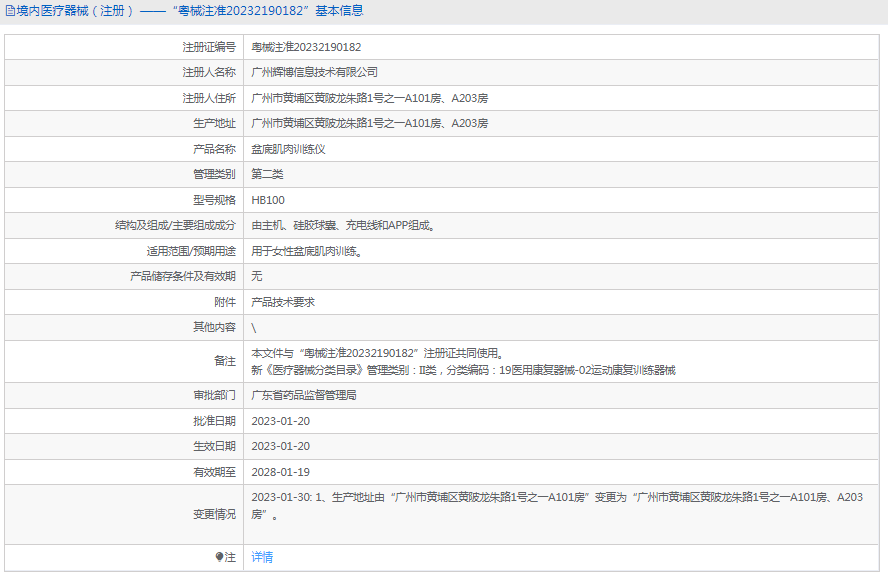Click the 注册人住所 label
This screenshot has height=577, width=888.
coord(209,98)
